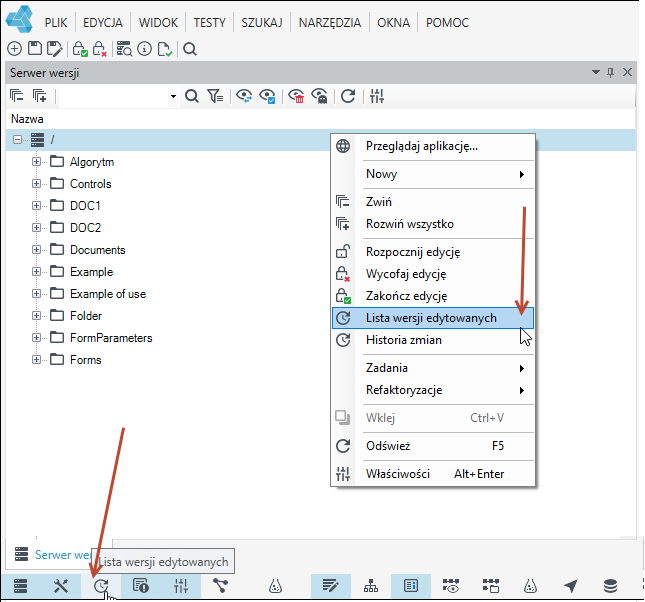Click the highlighted document list icon at bottom
This screenshot has height=602, width=645.
click(x=411, y=586)
